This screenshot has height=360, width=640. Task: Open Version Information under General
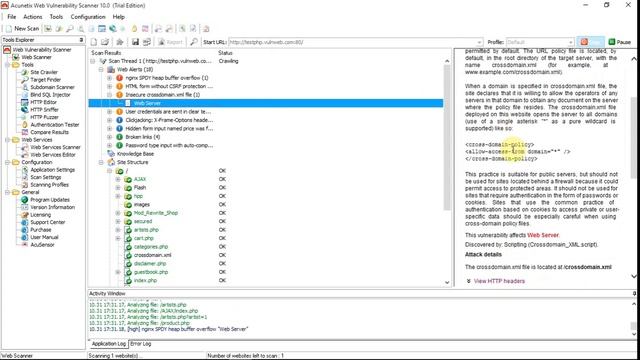point(52,207)
